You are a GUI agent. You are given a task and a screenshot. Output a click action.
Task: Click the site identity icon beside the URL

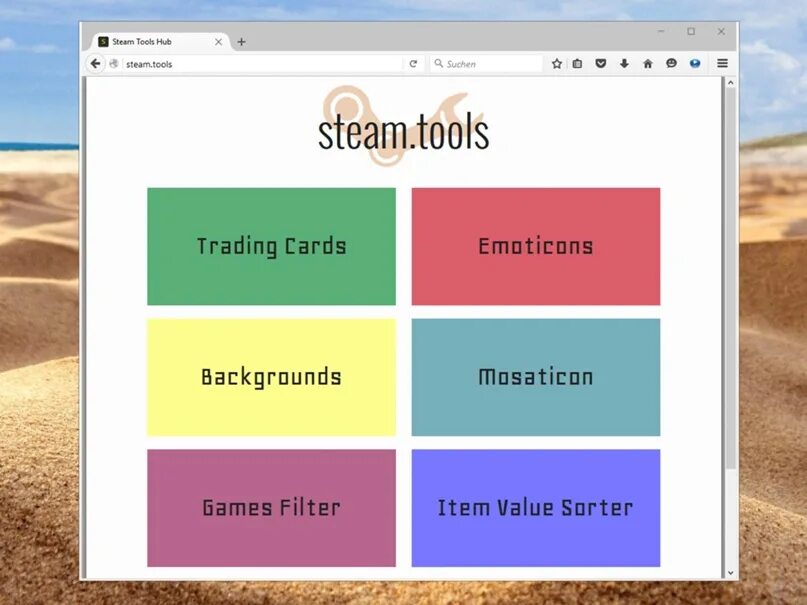click(114, 63)
